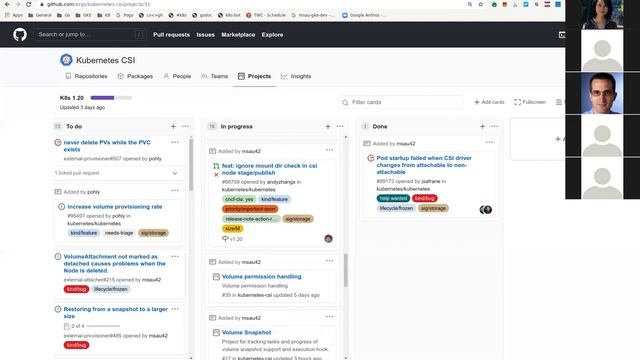Viewport: 640px width, 360px height.
Task: Open menu for 'VolumeAttachment not marked' card
Action: coord(175,257)
